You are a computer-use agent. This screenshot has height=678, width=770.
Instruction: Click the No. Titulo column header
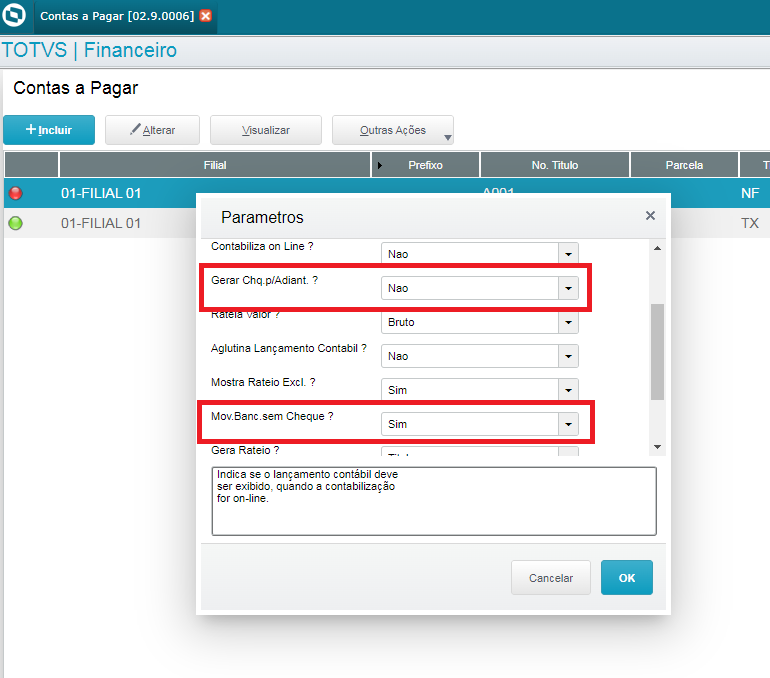tap(554, 165)
